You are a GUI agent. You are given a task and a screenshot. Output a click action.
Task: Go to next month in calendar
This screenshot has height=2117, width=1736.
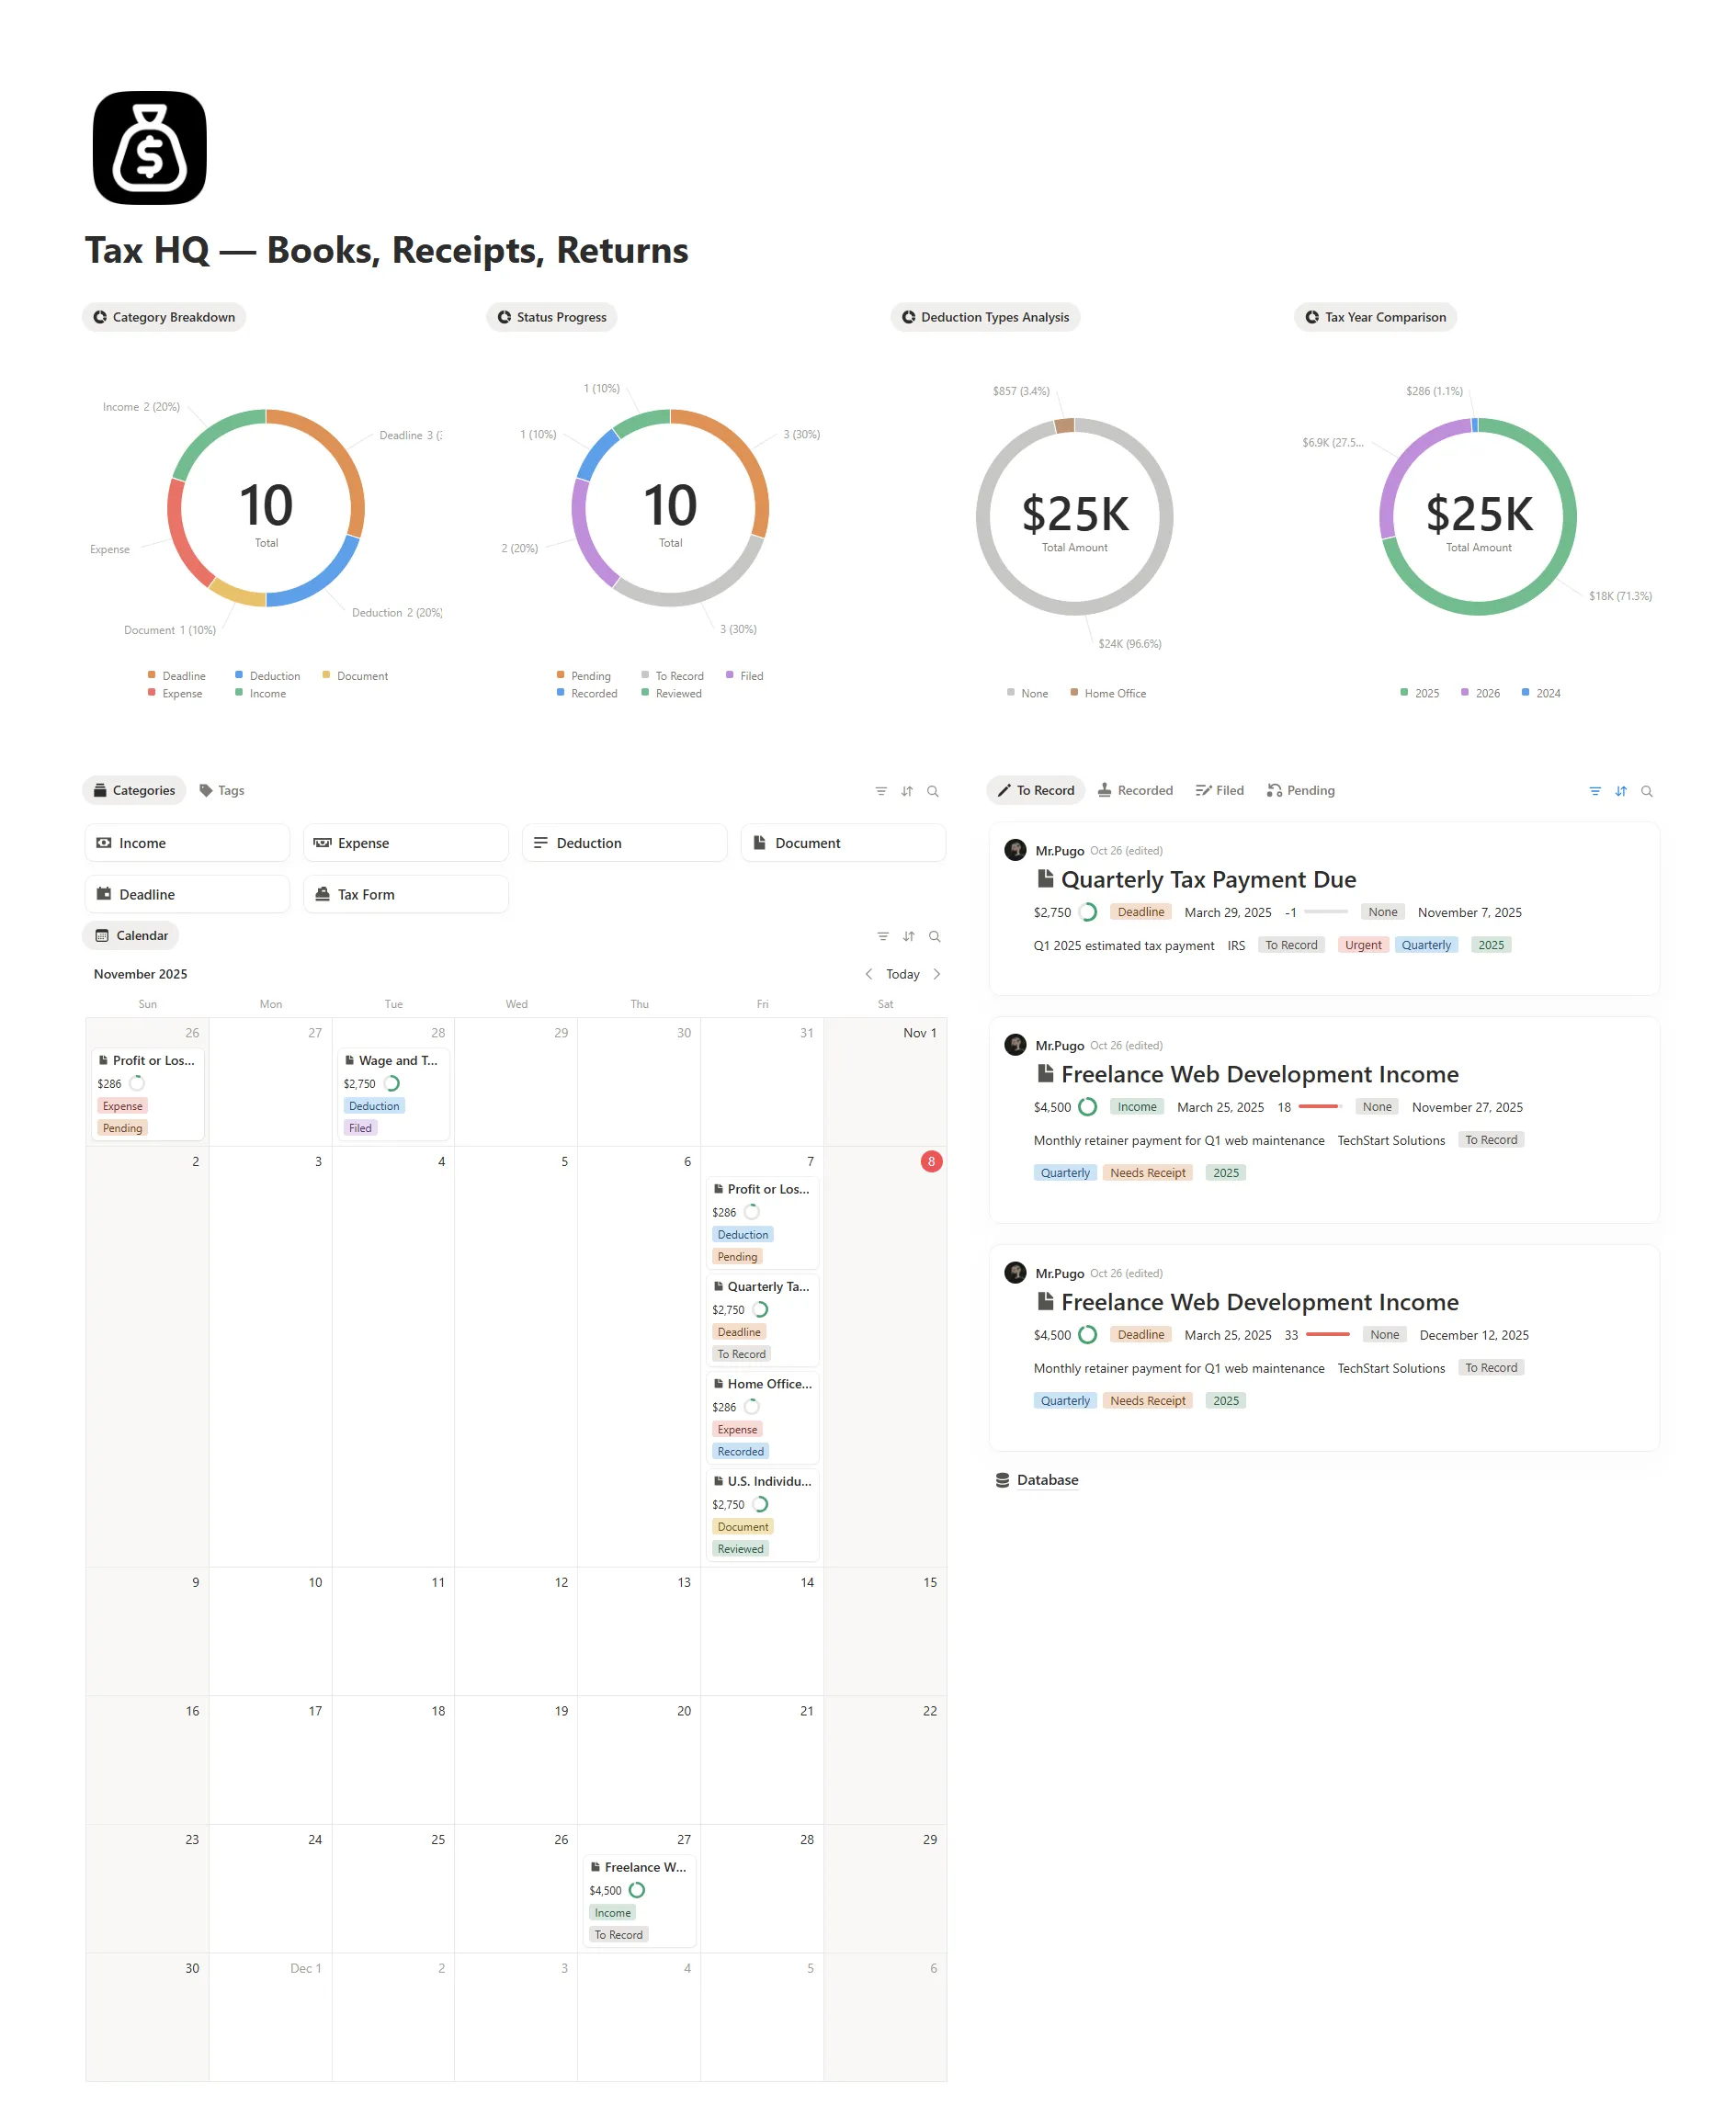[x=936, y=974]
